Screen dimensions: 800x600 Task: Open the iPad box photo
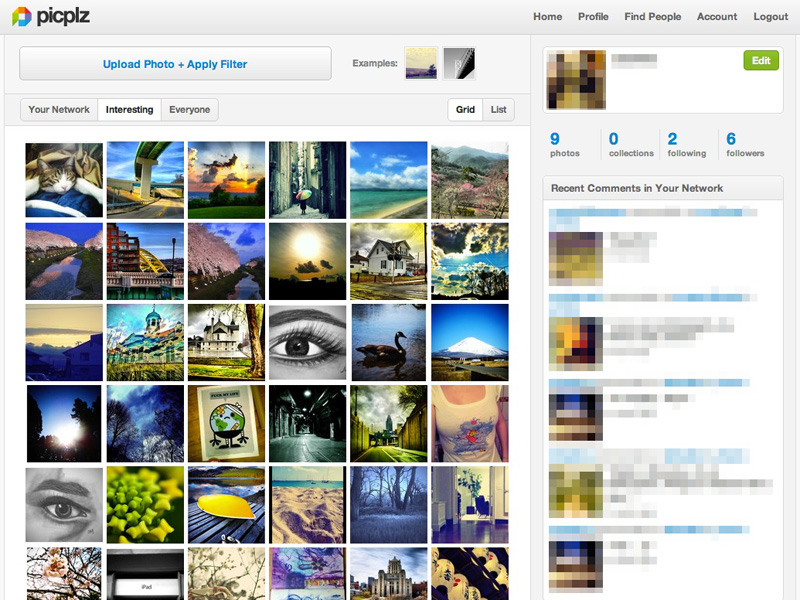tap(145, 573)
